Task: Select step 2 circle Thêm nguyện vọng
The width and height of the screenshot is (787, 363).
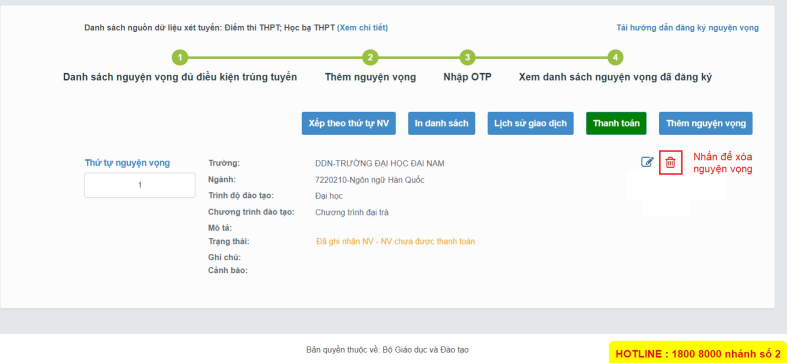Action: point(370,58)
